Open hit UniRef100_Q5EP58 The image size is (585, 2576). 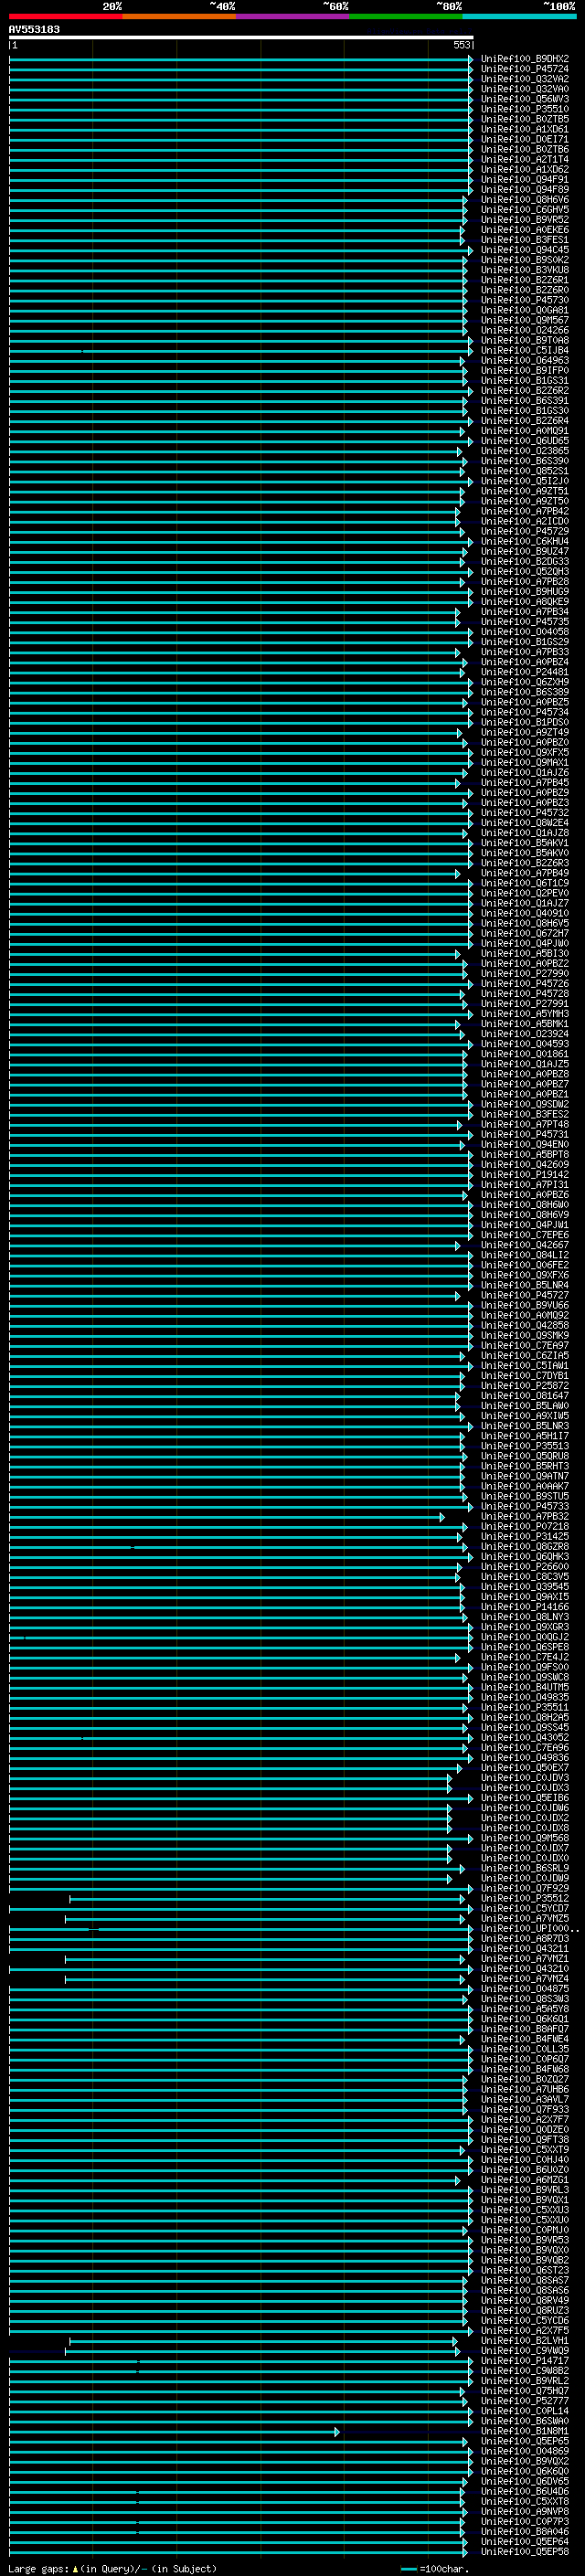click(525, 2551)
